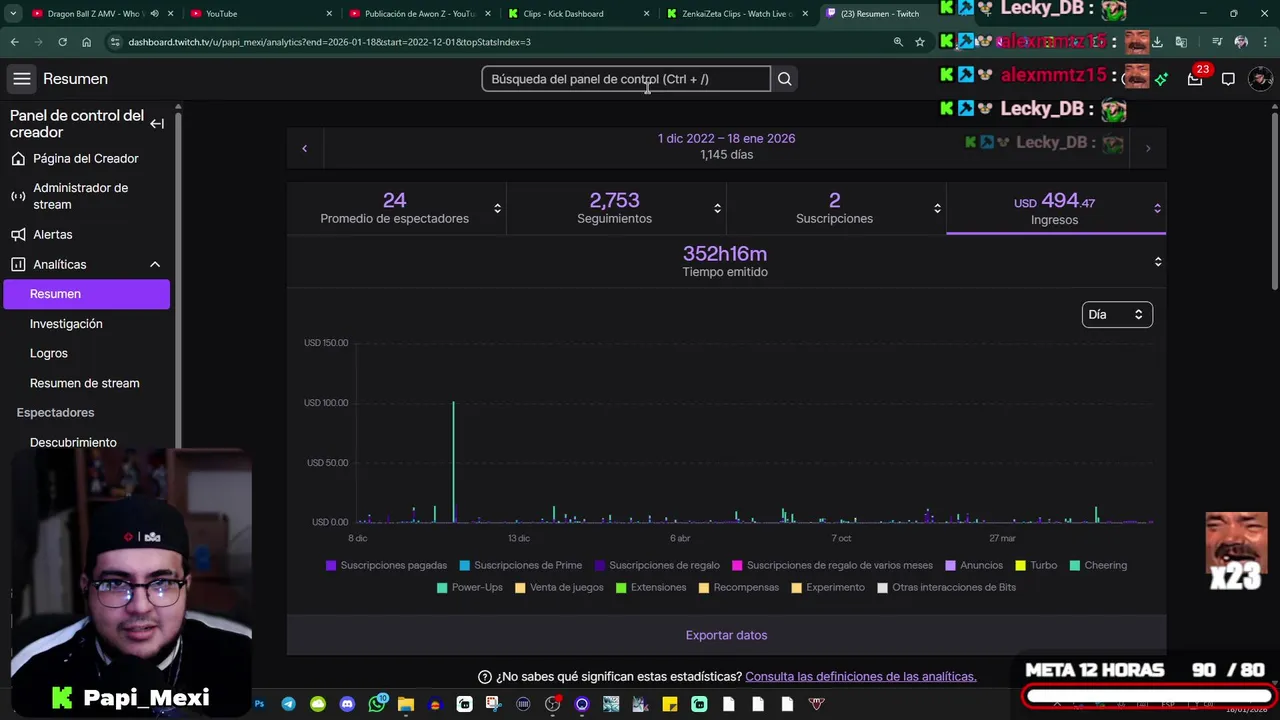Open Suscripciones stat selector arrows

[x=937, y=208]
